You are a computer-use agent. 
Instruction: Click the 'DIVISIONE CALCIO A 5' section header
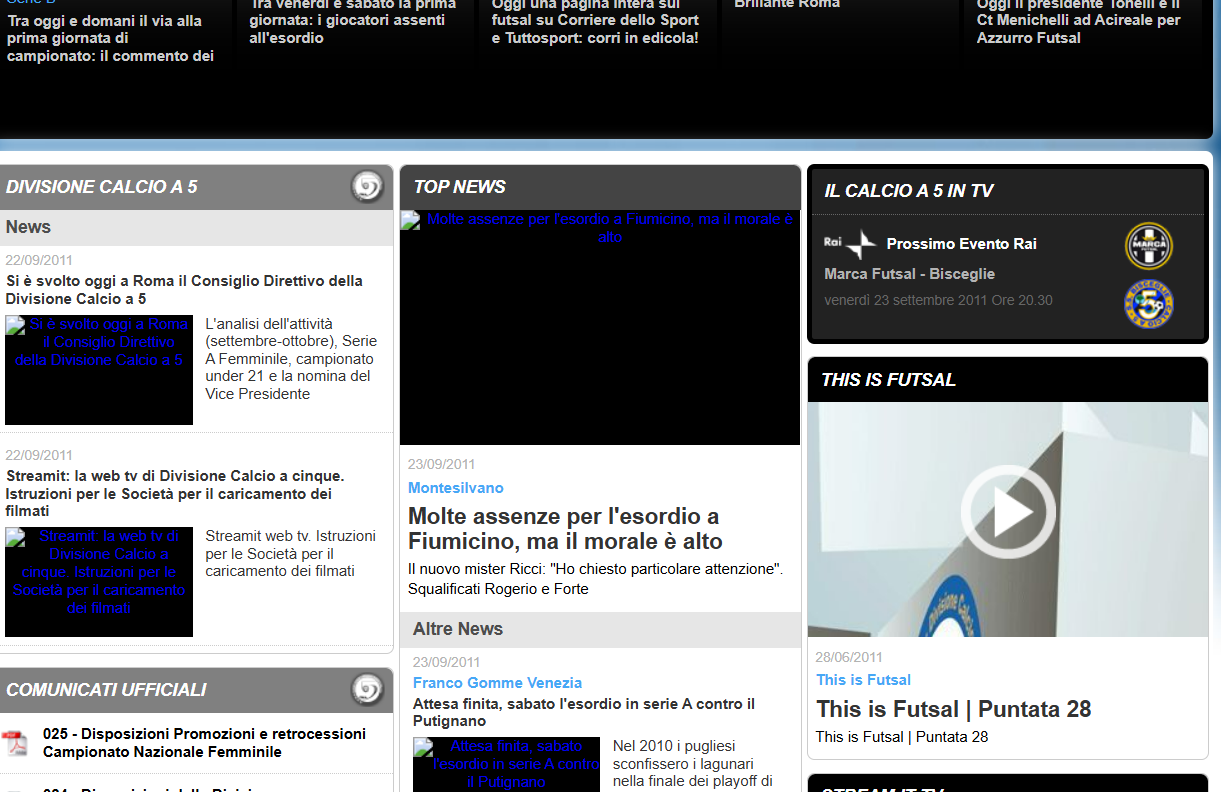click(x=102, y=187)
